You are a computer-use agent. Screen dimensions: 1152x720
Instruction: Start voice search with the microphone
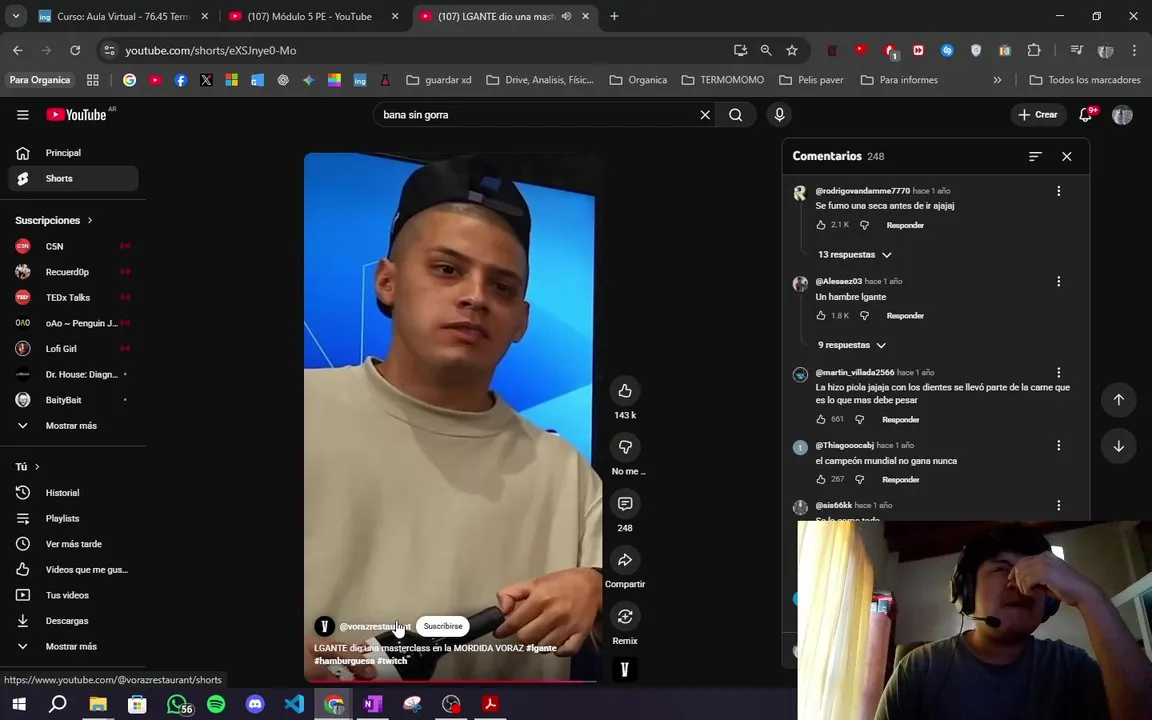click(780, 115)
